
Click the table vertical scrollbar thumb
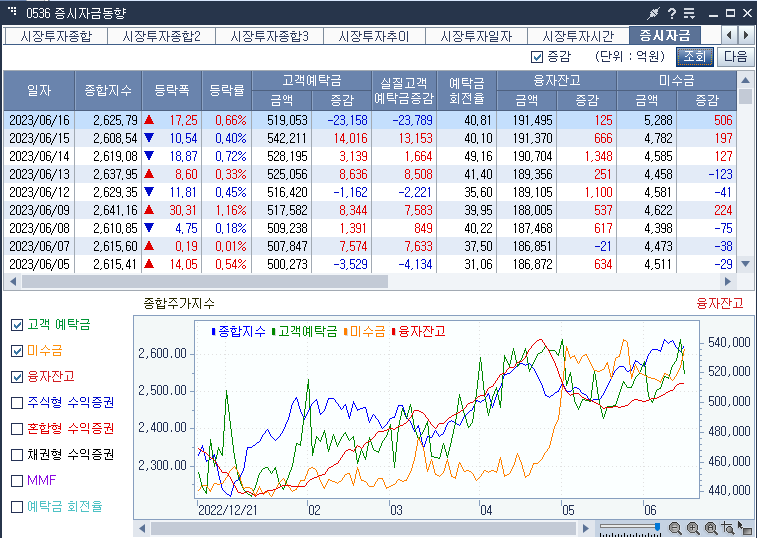(x=745, y=96)
